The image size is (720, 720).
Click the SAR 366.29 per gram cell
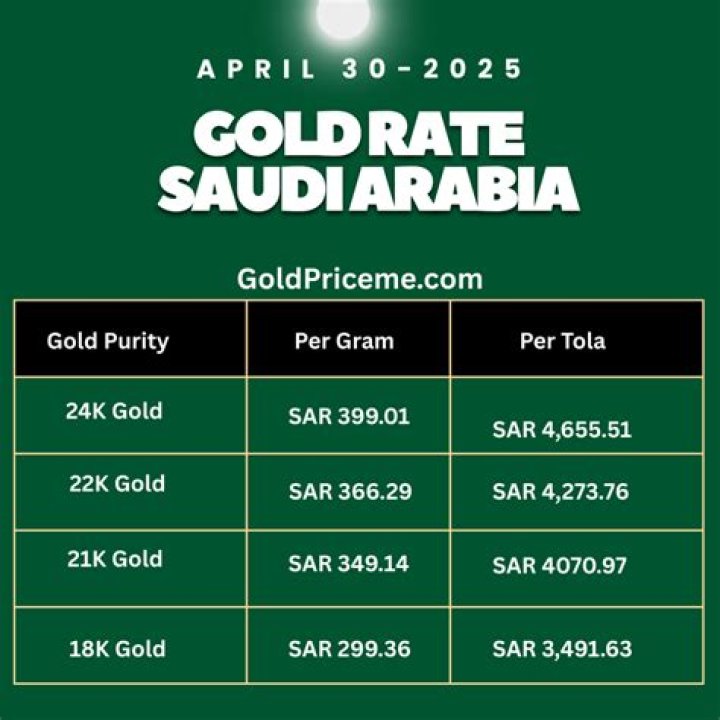[349, 491]
